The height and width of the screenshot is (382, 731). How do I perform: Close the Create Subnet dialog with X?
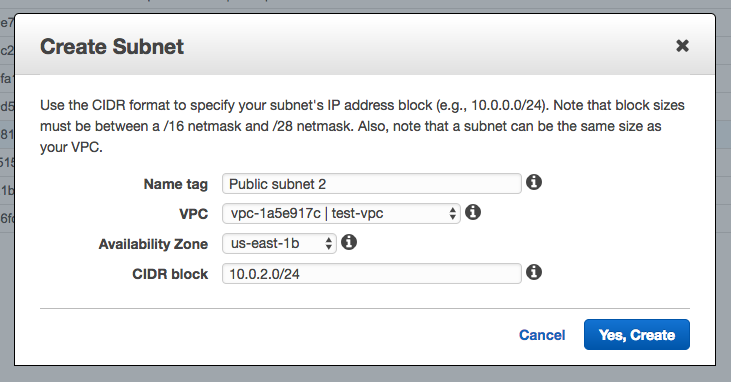pyautogui.click(x=682, y=46)
